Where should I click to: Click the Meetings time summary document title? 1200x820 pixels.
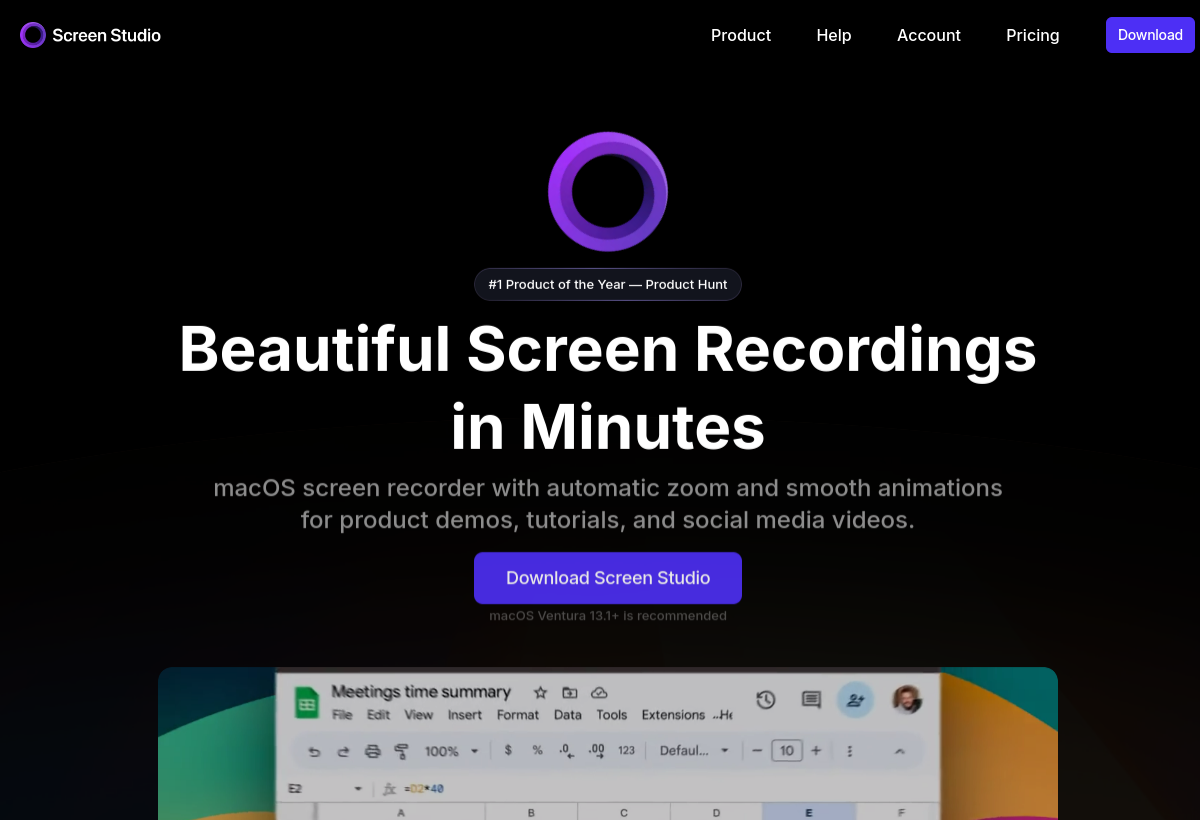(421, 692)
